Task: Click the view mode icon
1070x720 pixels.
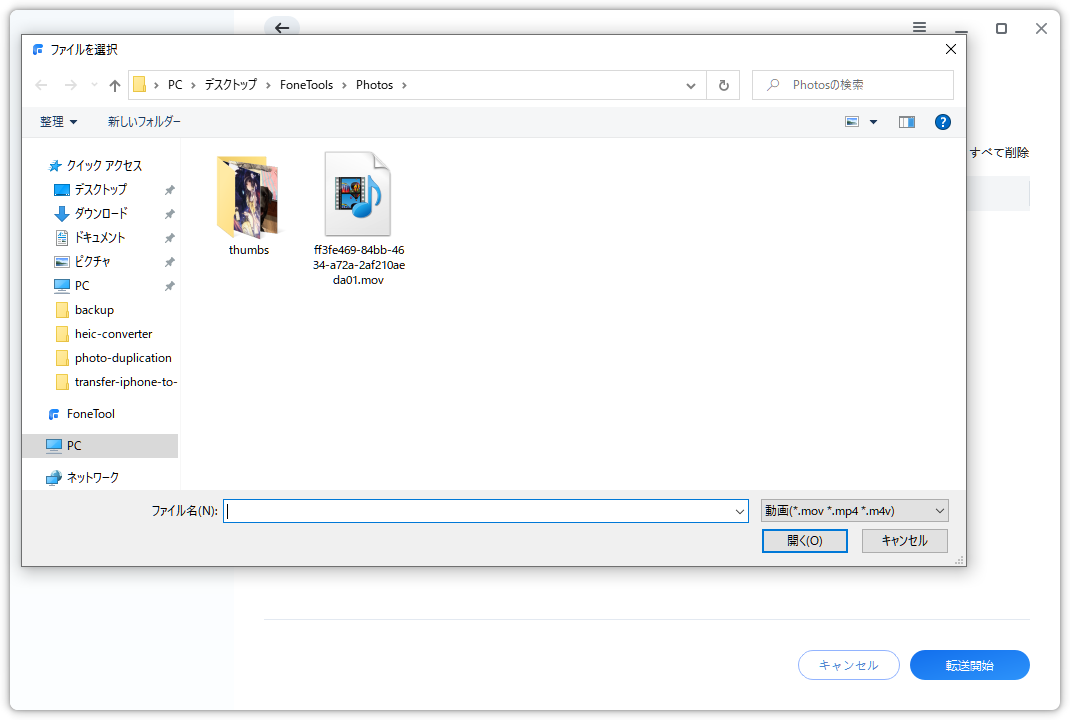Action: [853, 121]
